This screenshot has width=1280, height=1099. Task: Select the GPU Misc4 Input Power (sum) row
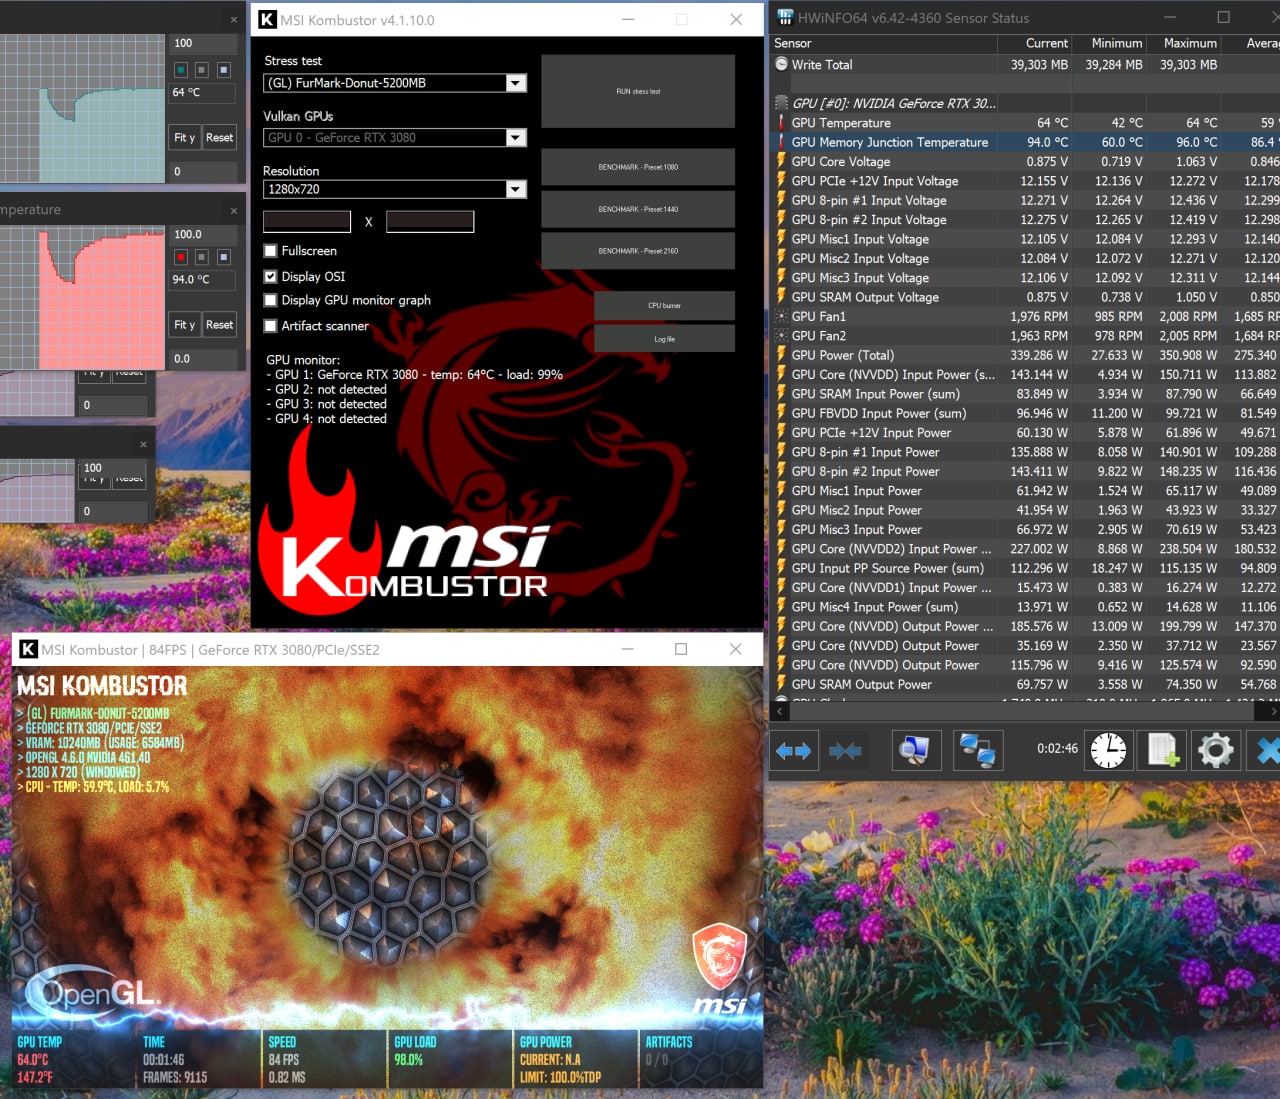pos(1025,607)
